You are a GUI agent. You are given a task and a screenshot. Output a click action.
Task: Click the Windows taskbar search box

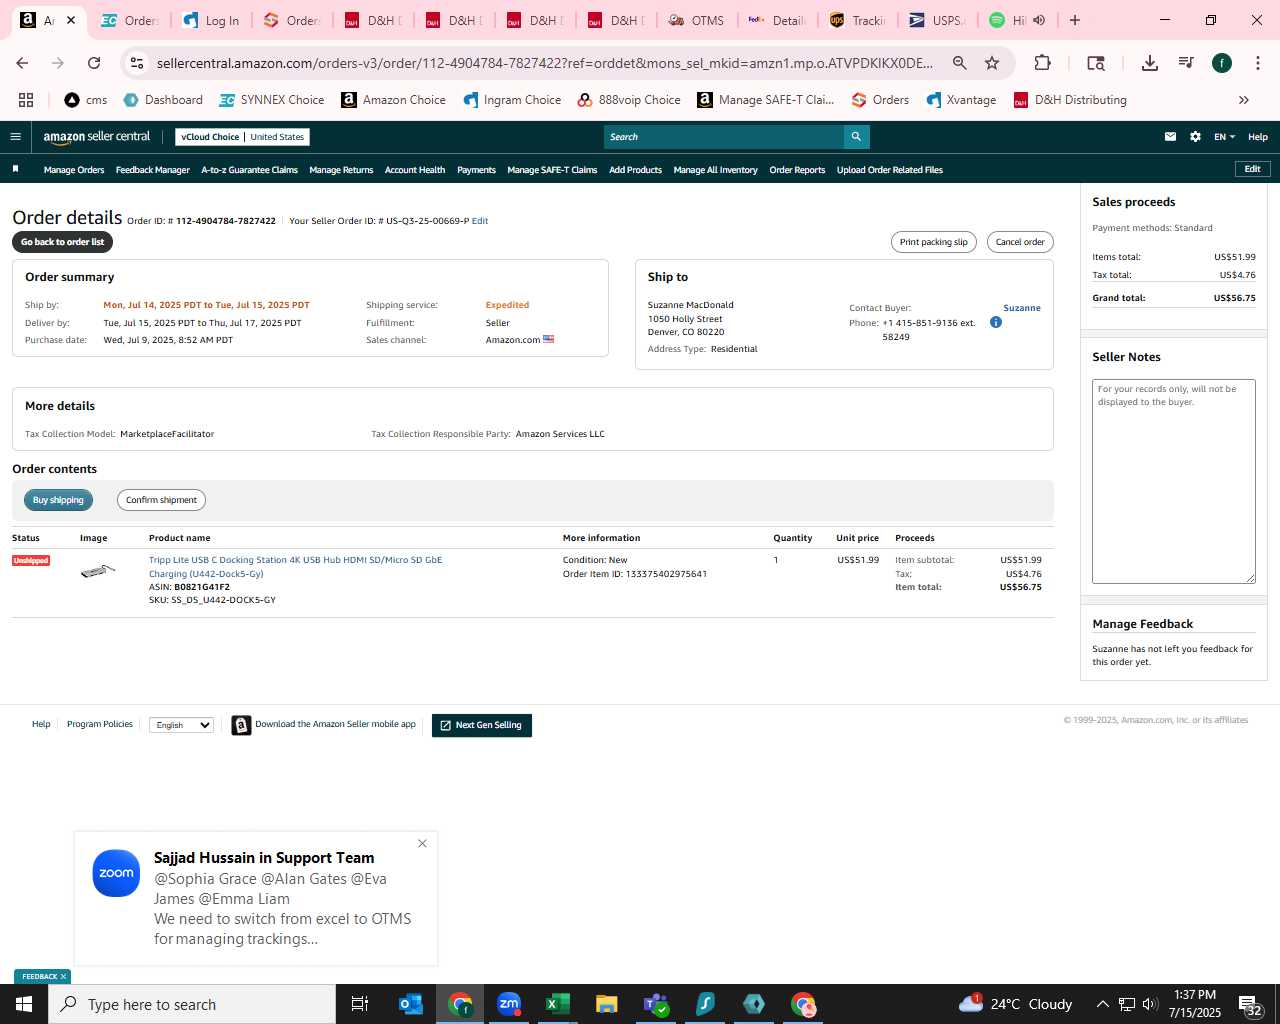coord(192,1004)
